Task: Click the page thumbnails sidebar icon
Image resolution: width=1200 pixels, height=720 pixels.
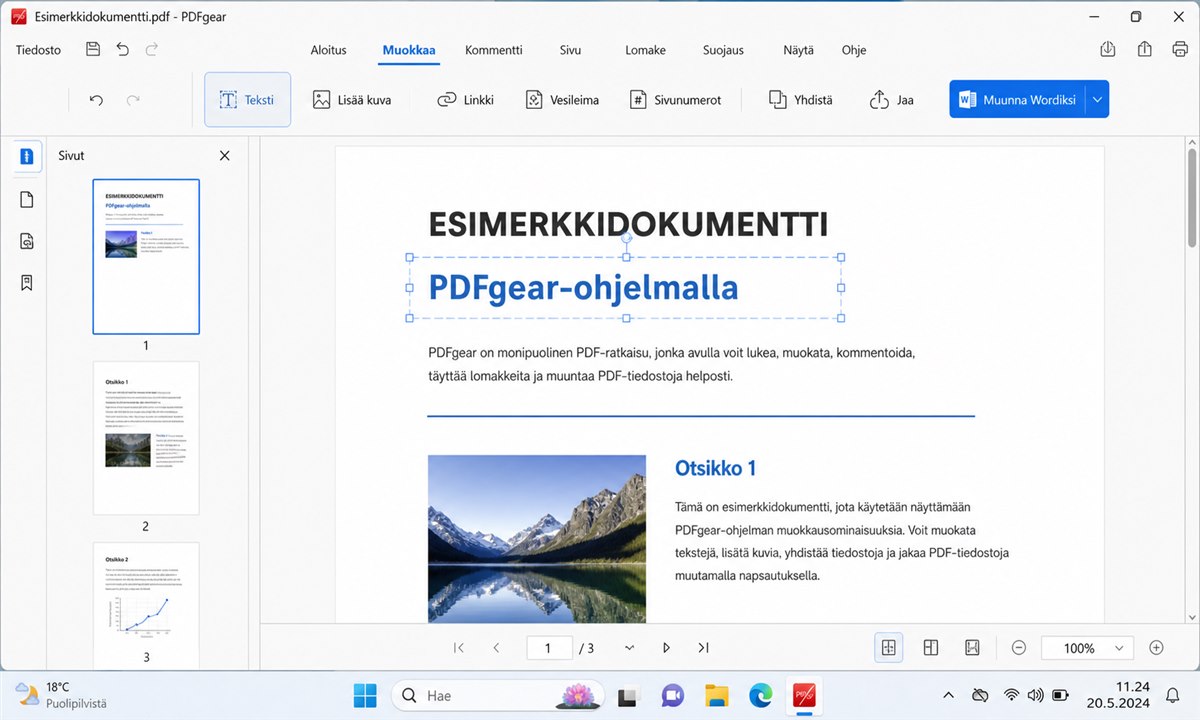Action: (x=27, y=156)
